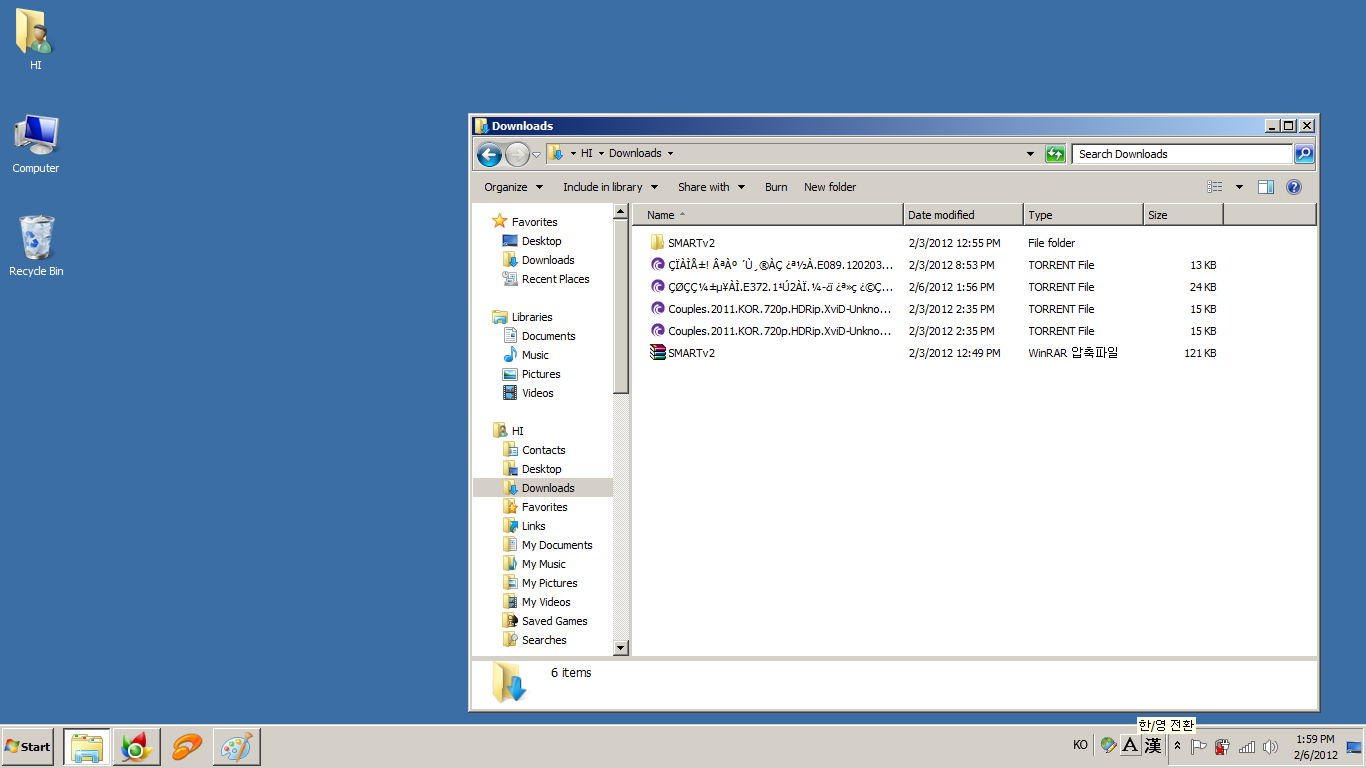This screenshot has height=768, width=1366.
Task: Click Burn in the toolbar
Action: click(x=776, y=187)
